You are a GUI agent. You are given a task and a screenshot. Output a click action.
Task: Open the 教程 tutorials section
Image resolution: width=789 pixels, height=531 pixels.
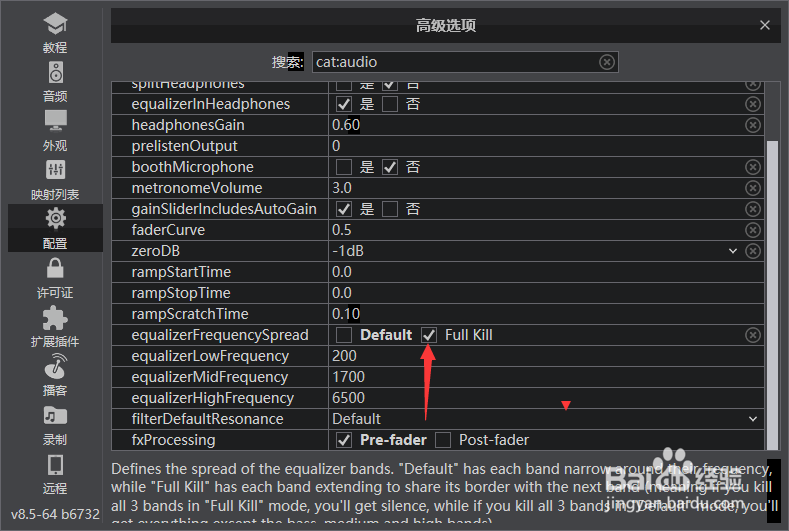55,33
